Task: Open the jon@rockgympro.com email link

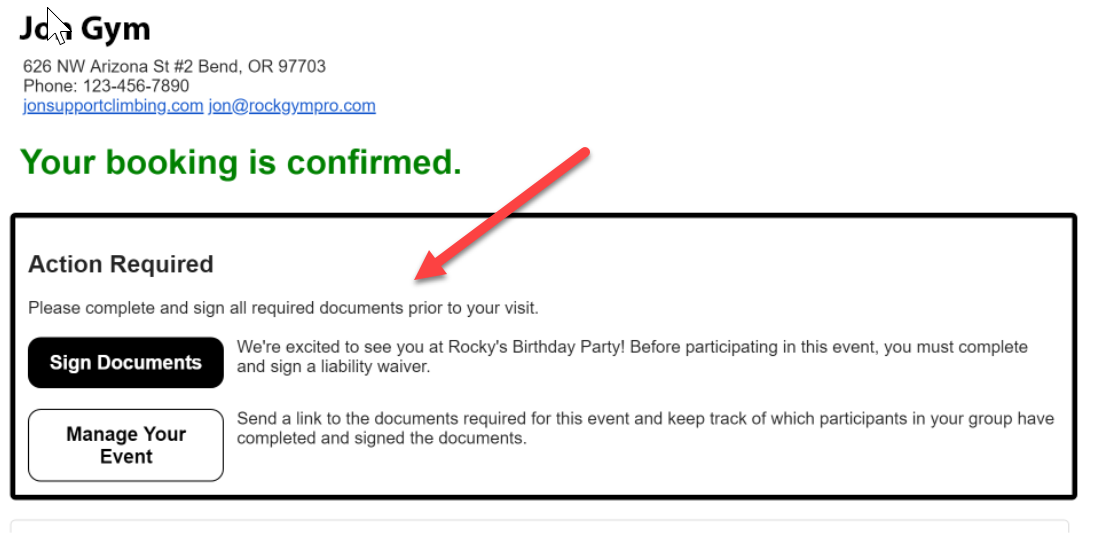Action: pyautogui.click(x=291, y=106)
